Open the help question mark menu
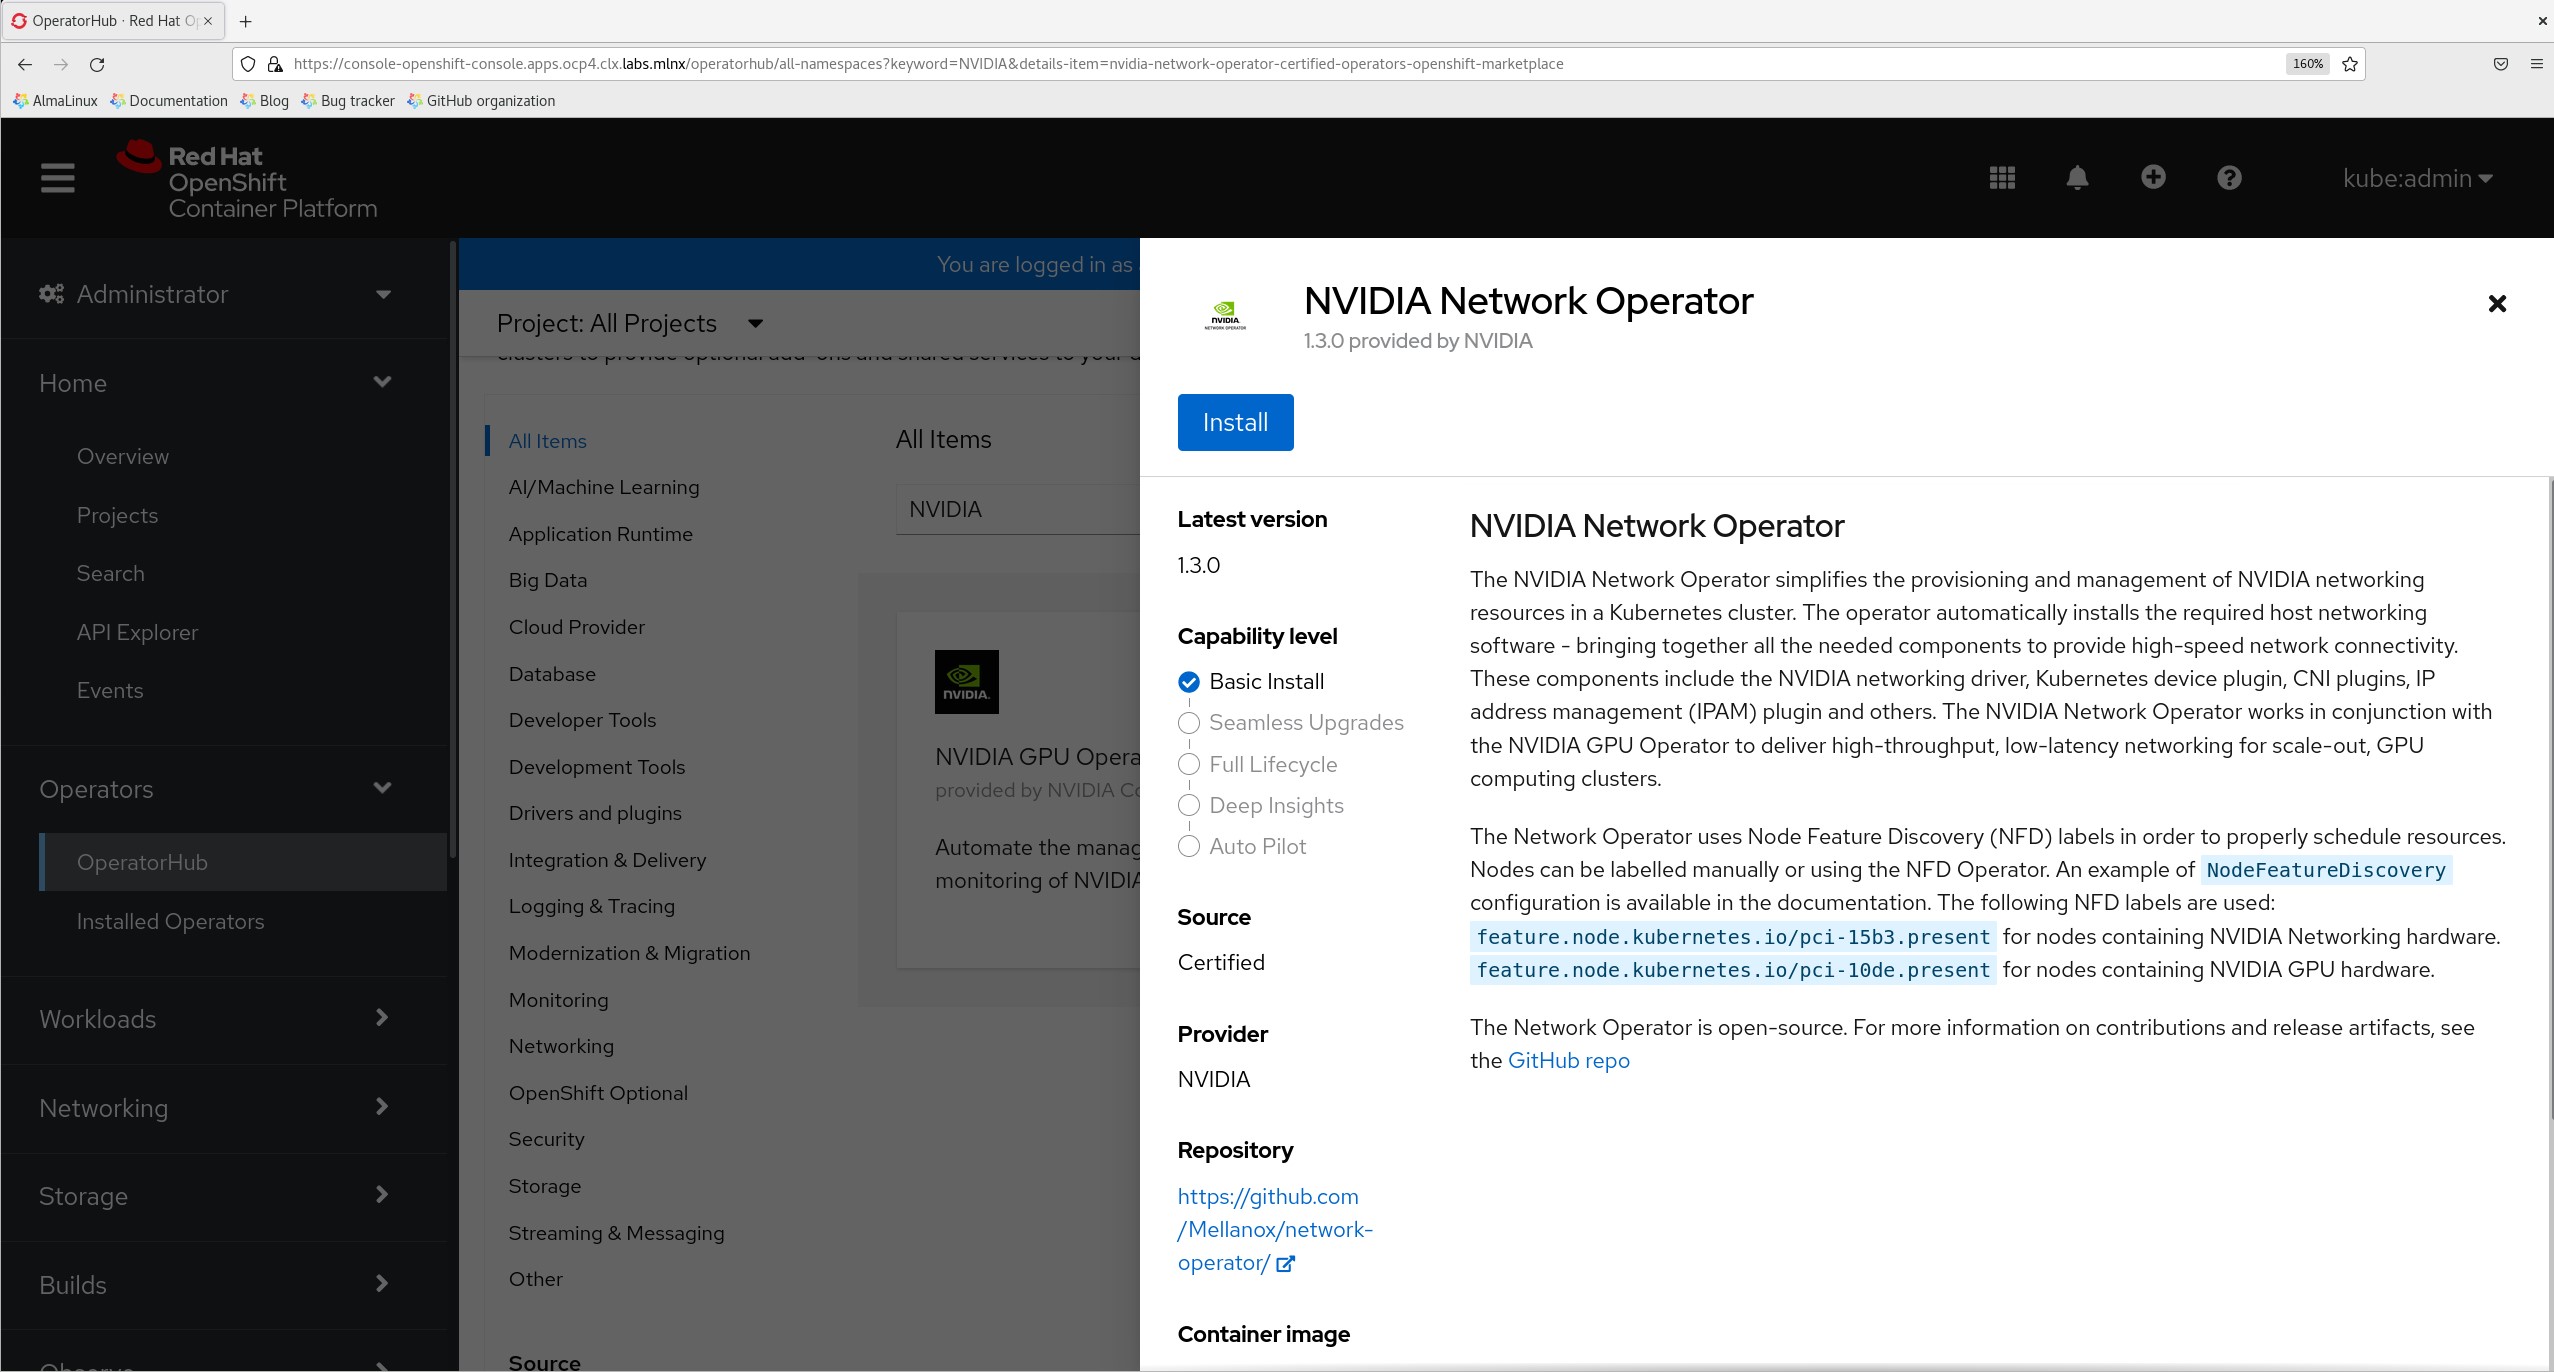The height and width of the screenshot is (1372, 2554). click(2229, 178)
